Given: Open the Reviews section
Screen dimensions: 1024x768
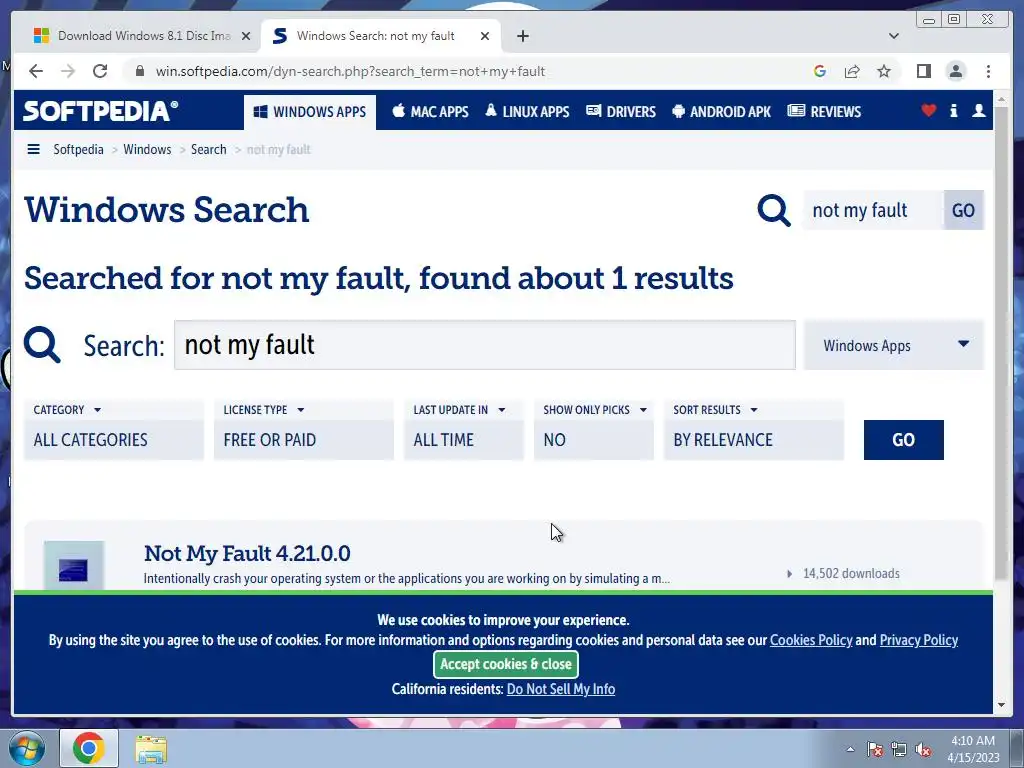Looking at the screenshot, I should click(x=824, y=112).
